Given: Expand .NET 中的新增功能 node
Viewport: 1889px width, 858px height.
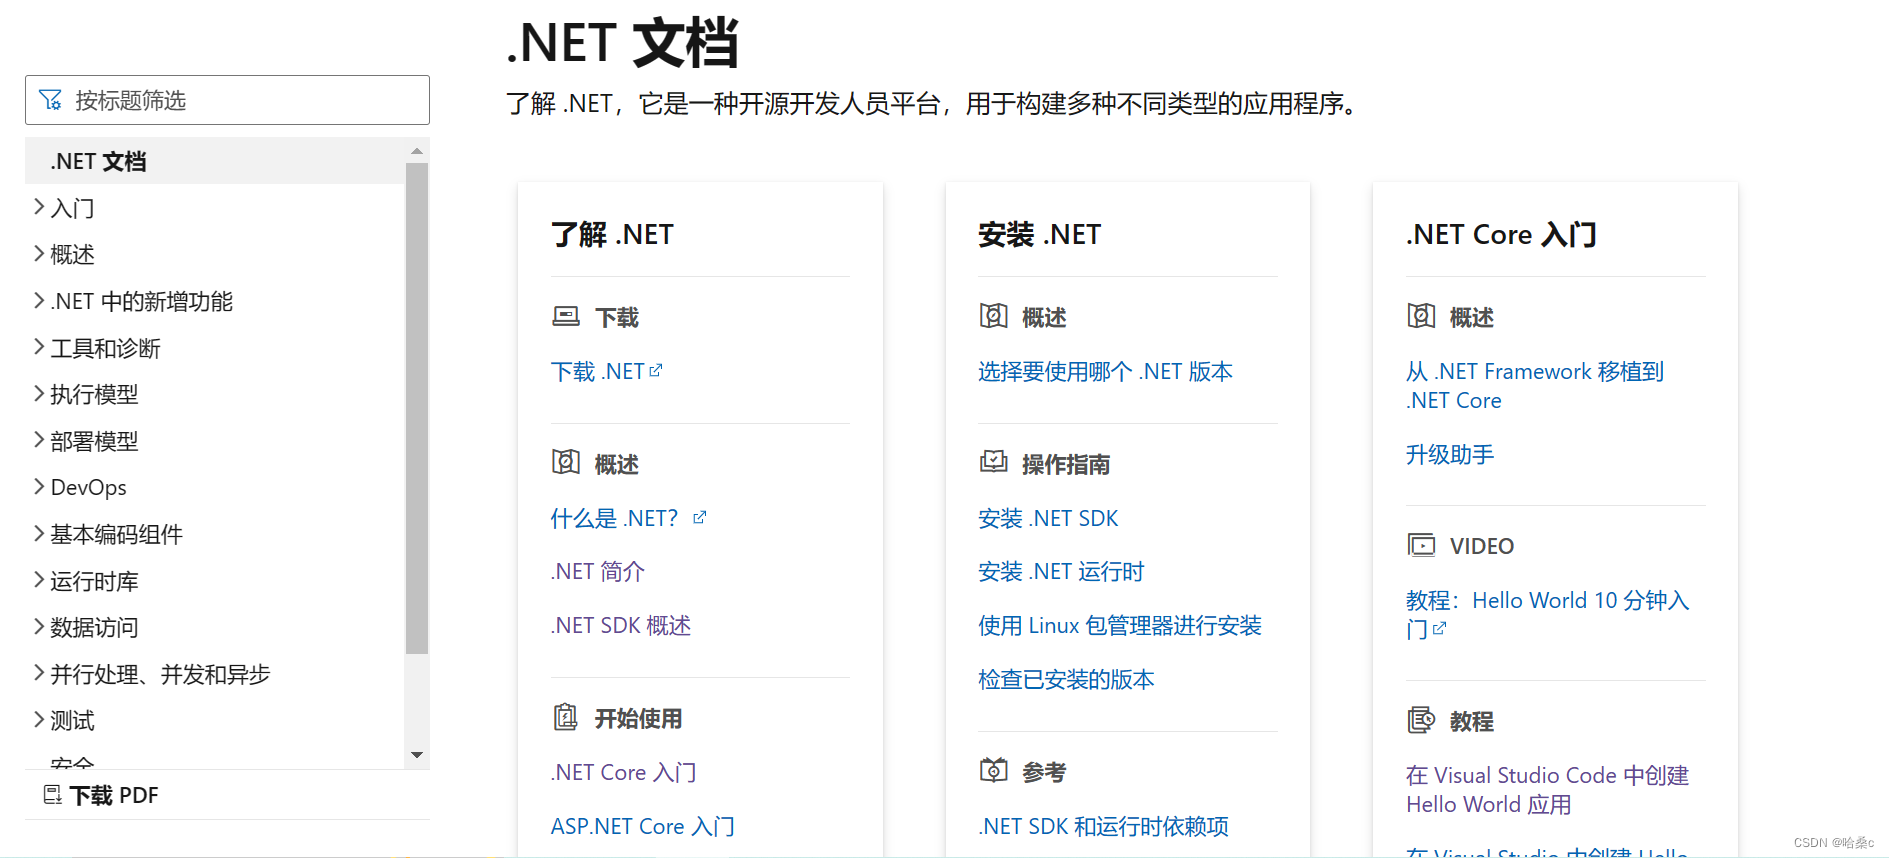Looking at the screenshot, I should (x=39, y=300).
